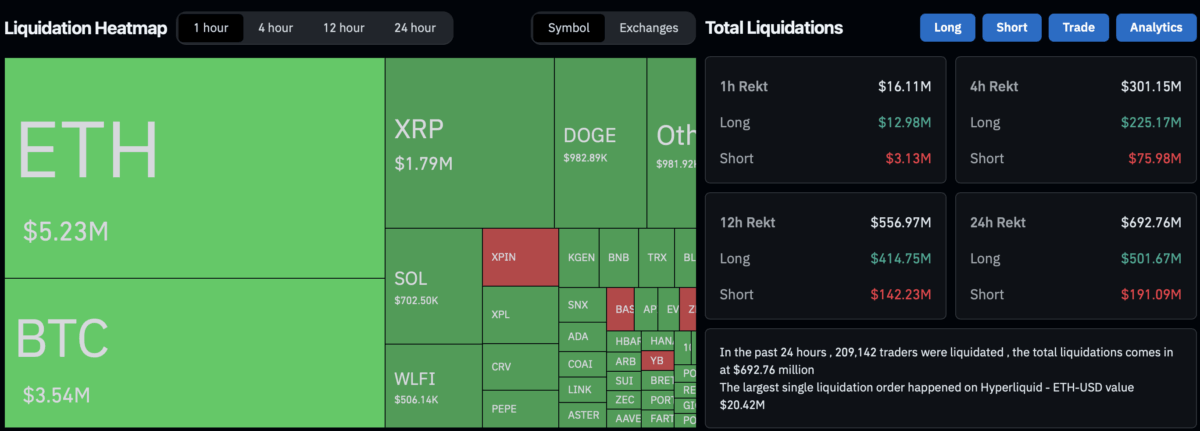Select the 1 hour timeframe tab
Screen dimensions: 1200x431
210,28
